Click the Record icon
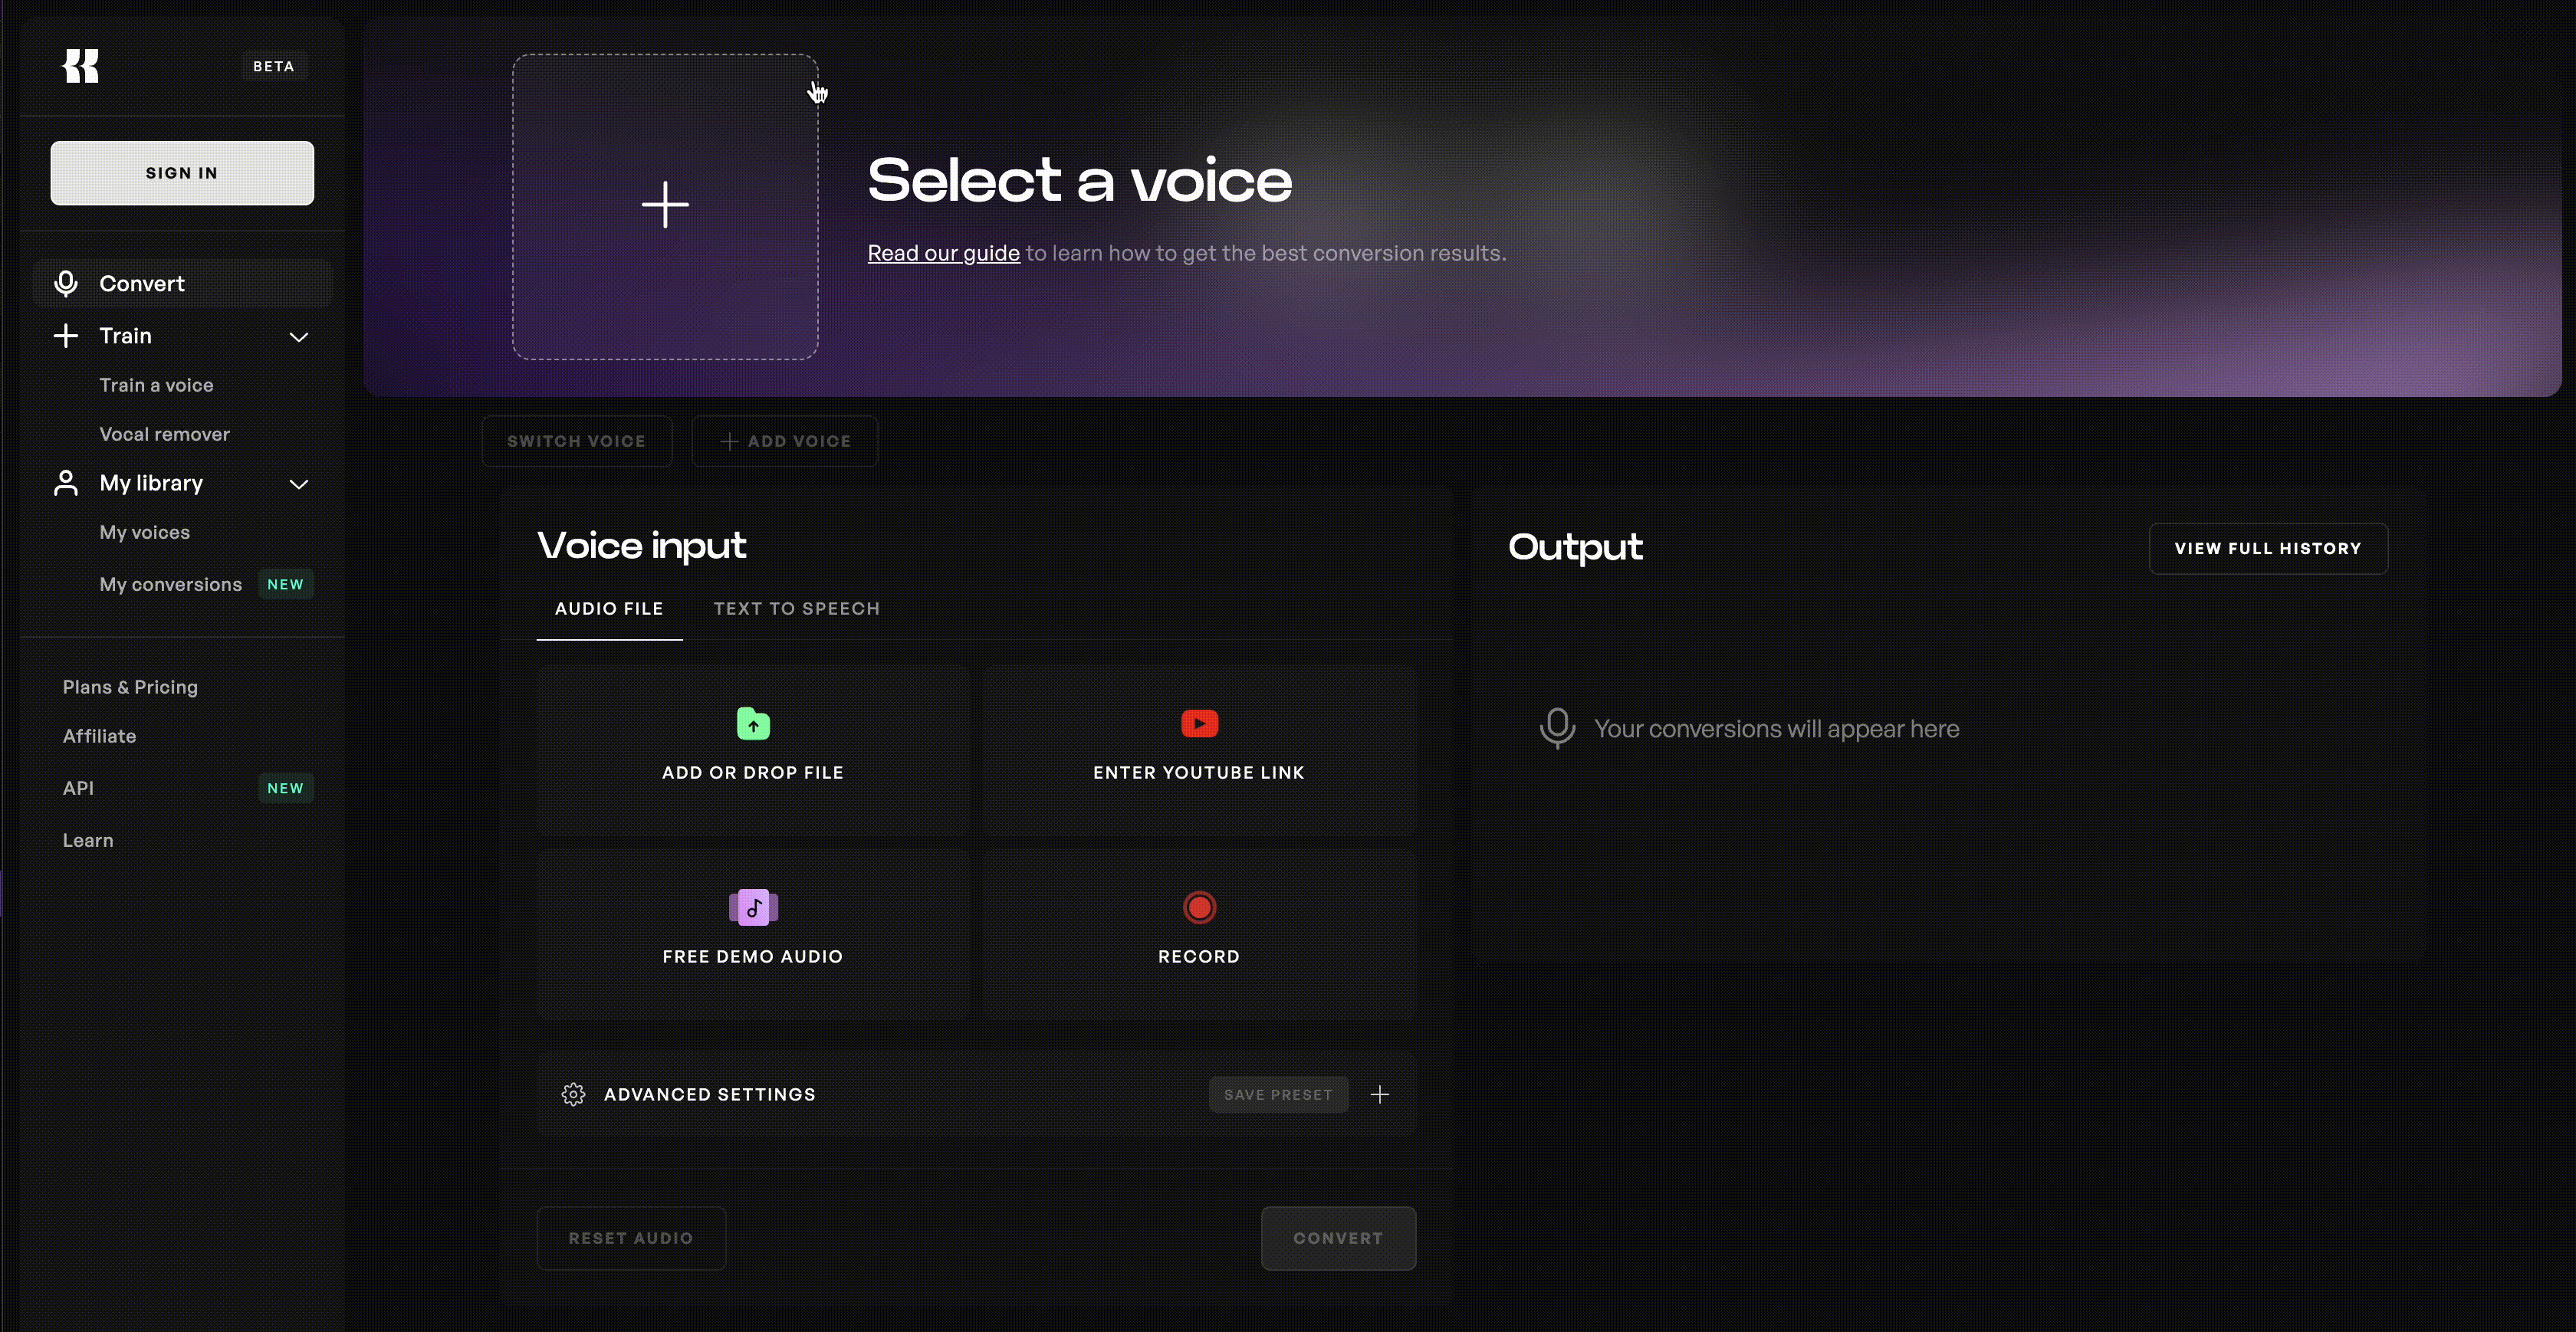This screenshot has width=2576, height=1332. tap(1200, 906)
